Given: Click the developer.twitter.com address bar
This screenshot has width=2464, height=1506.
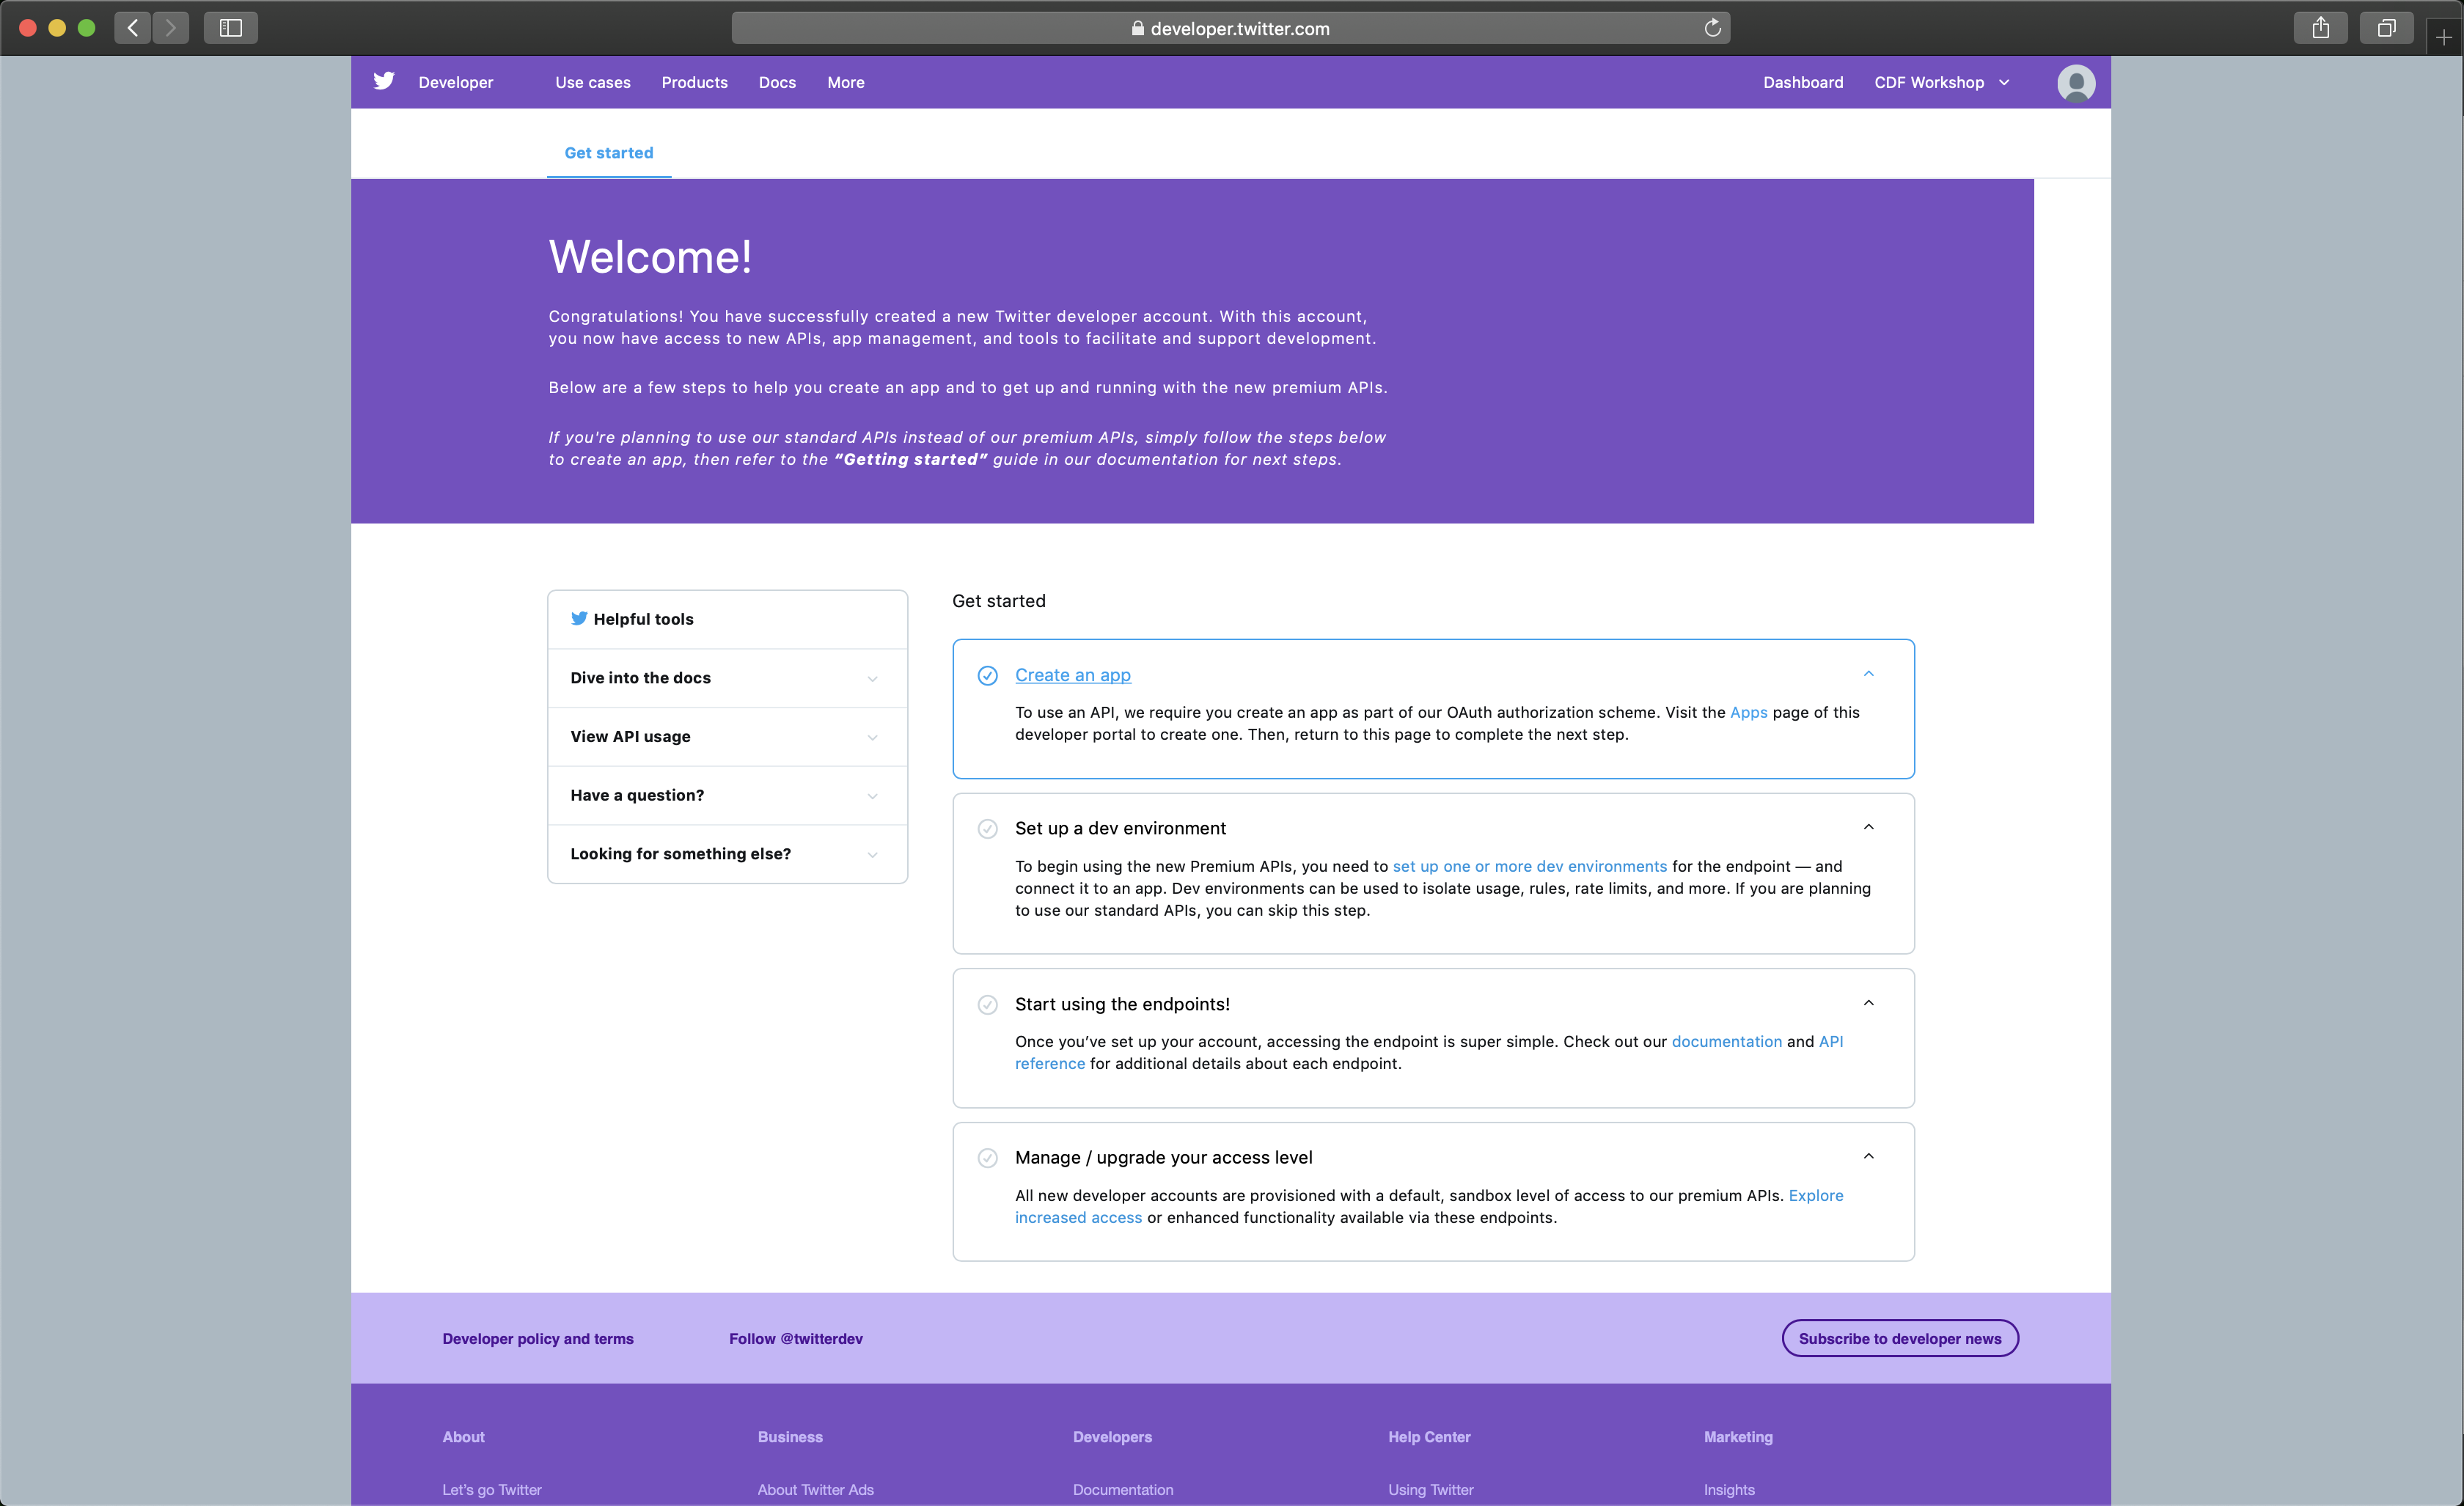Looking at the screenshot, I should tap(1230, 28).
